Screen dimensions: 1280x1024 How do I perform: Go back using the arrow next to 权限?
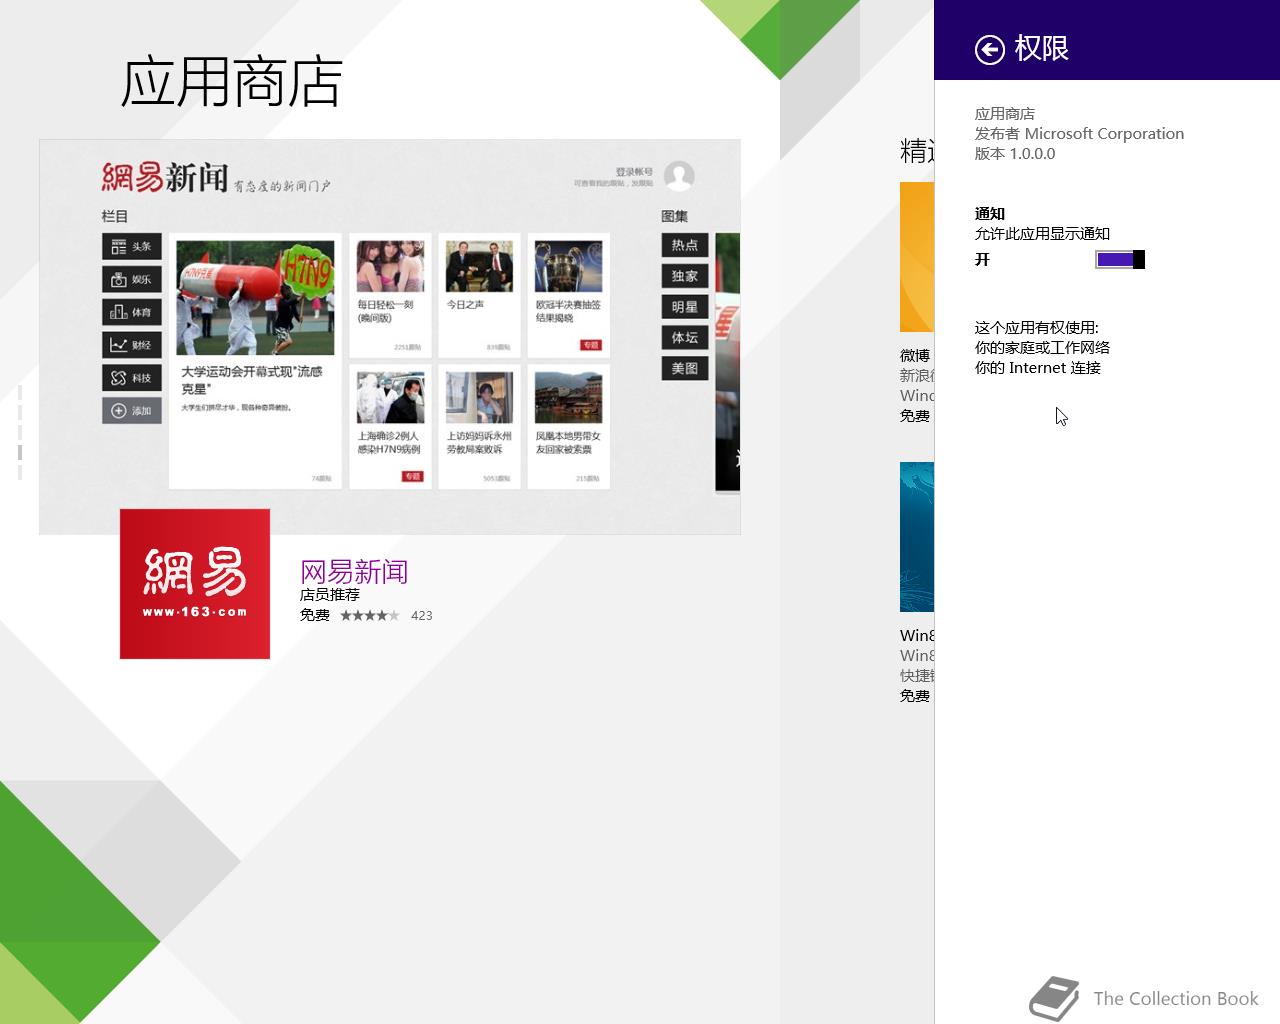[989, 49]
